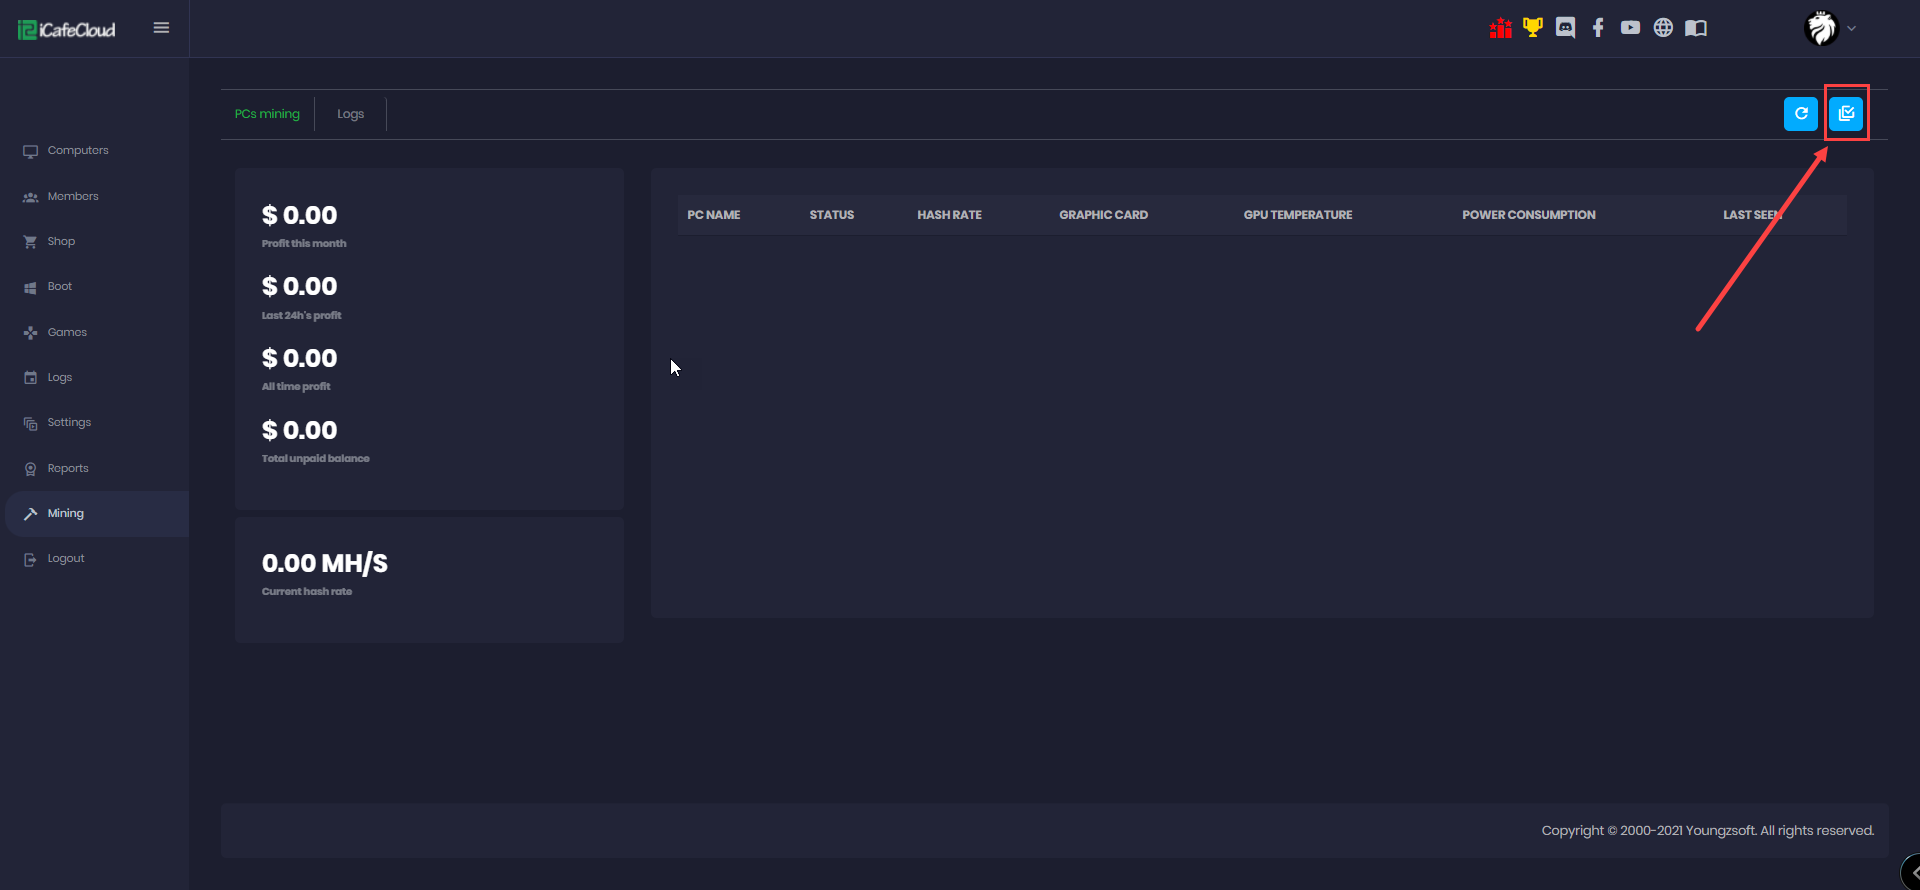The height and width of the screenshot is (890, 1920).
Task: Open Computers in the sidebar
Action: [78, 151]
